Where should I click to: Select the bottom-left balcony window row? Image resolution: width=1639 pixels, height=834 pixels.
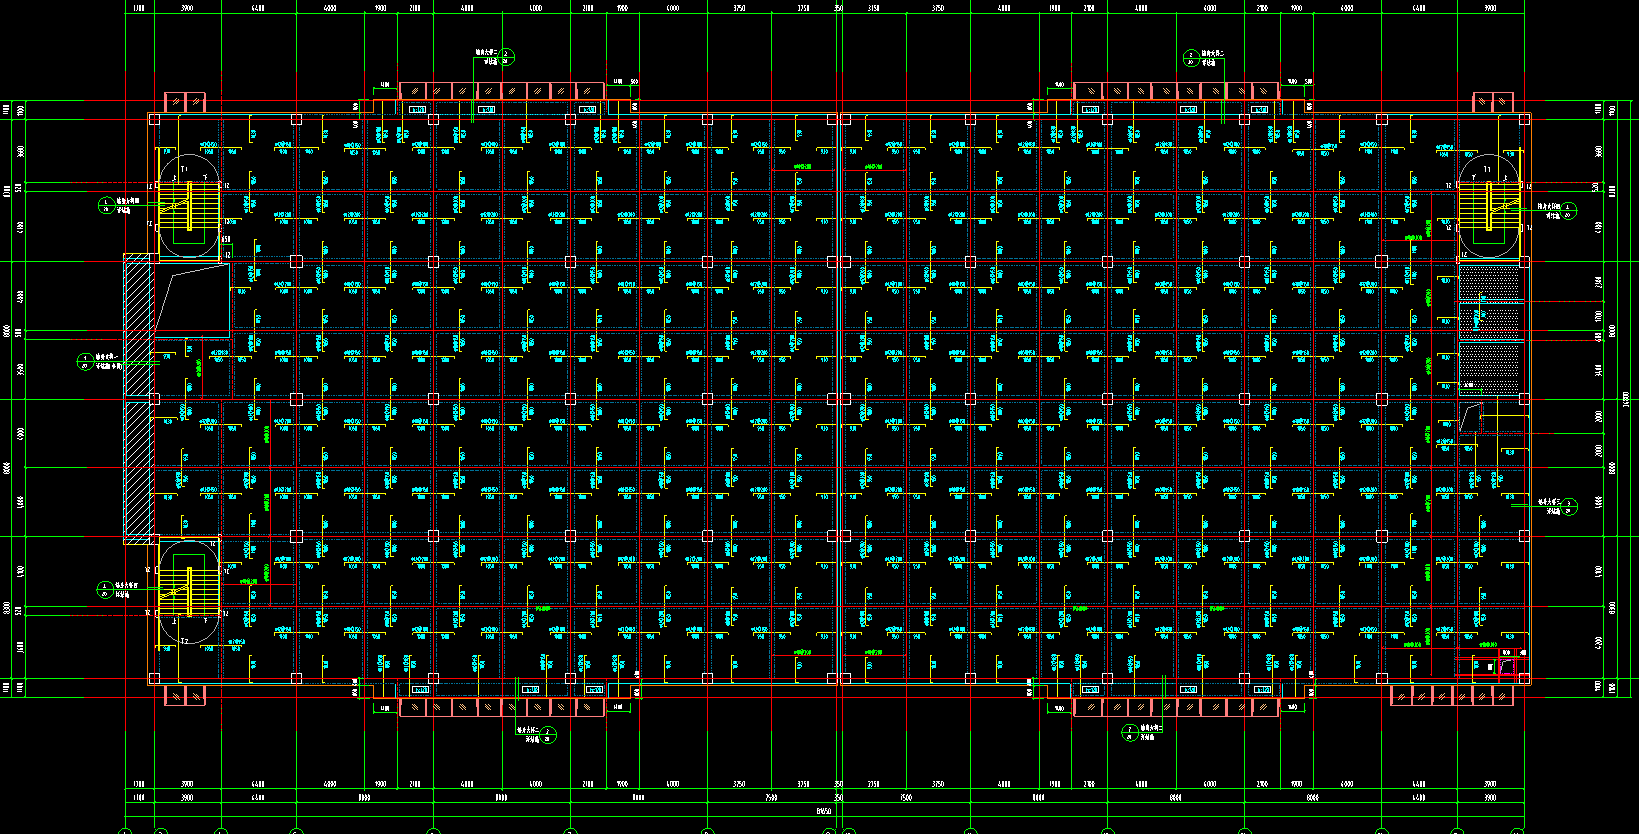coord(502,708)
